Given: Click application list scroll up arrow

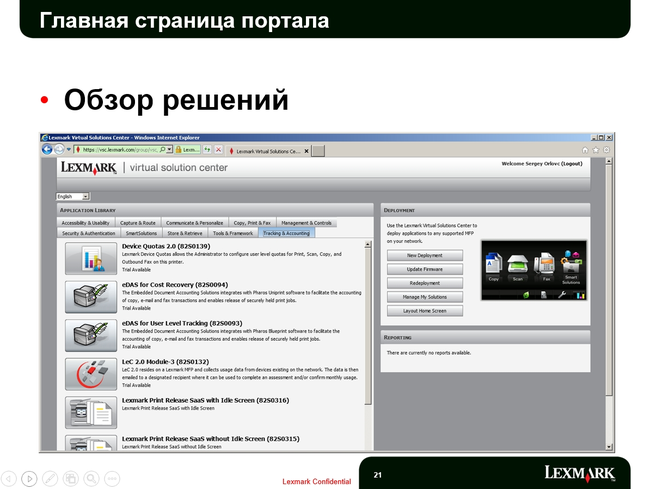Looking at the screenshot, I should (368, 244).
